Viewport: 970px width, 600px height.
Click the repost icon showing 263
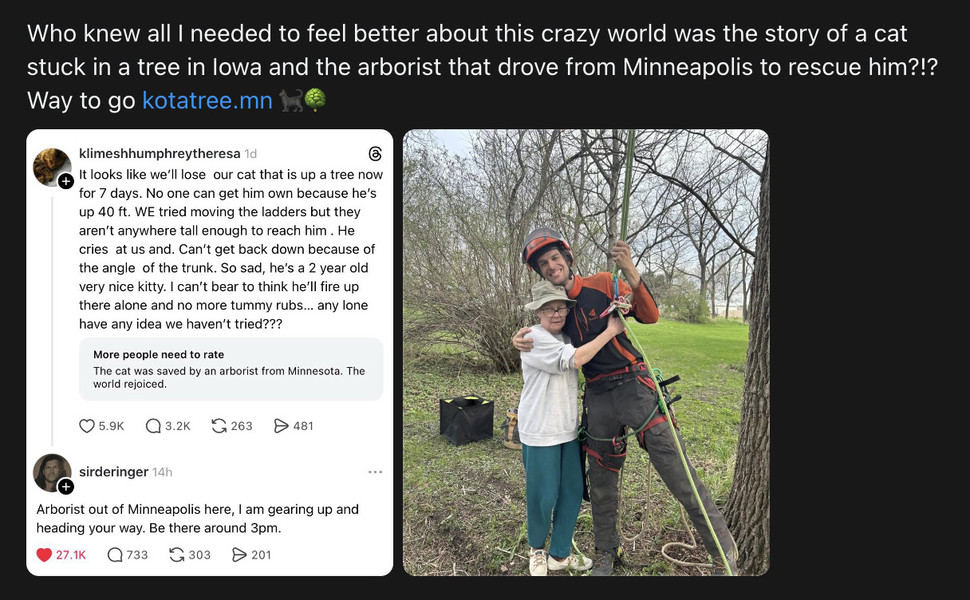click(x=219, y=426)
